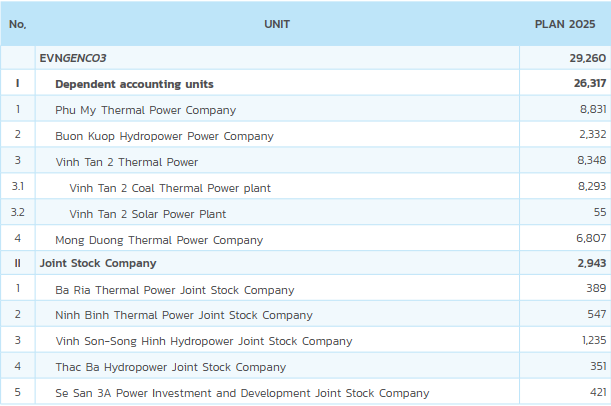Click Roman numeral I in No. column
Image resolution: width=611 pixels, height=406 pixels.
click(x=18, y=83)
